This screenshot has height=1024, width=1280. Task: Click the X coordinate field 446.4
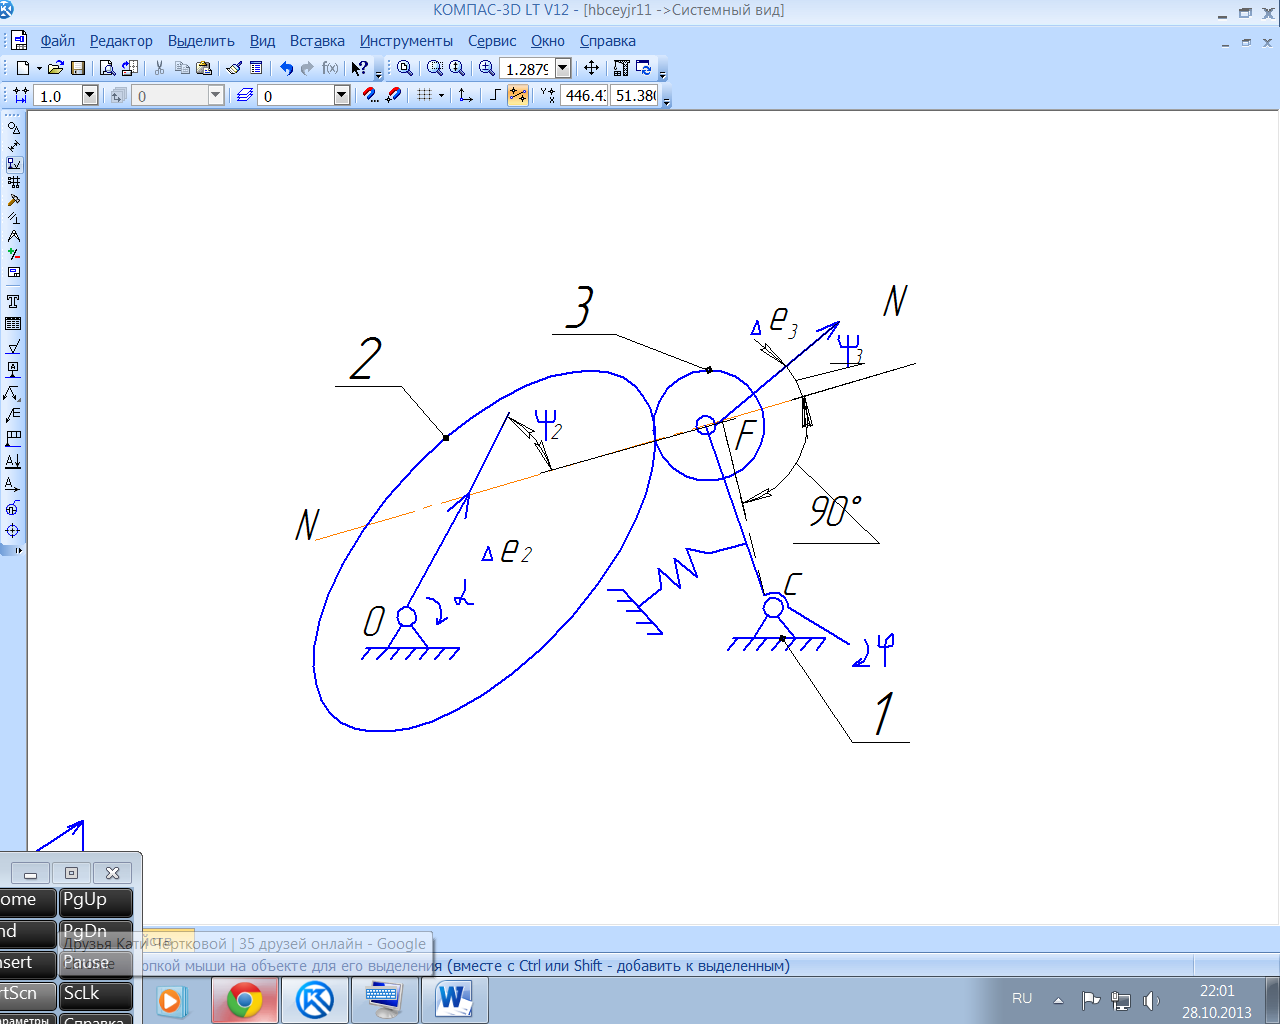pyautogui.click(x=584, y=95)
